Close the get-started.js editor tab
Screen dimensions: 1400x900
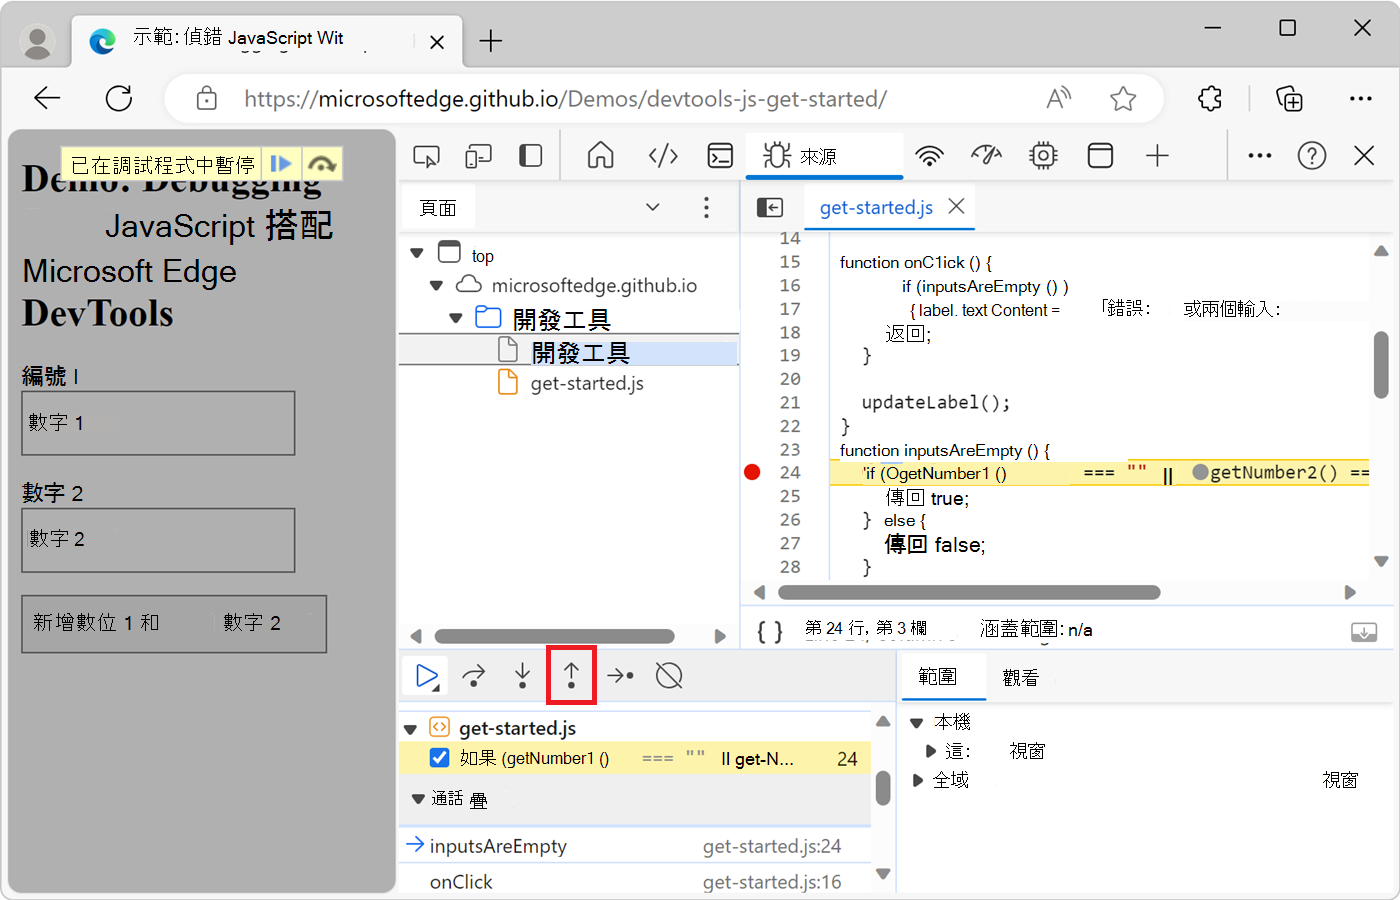tap(956, 206)
